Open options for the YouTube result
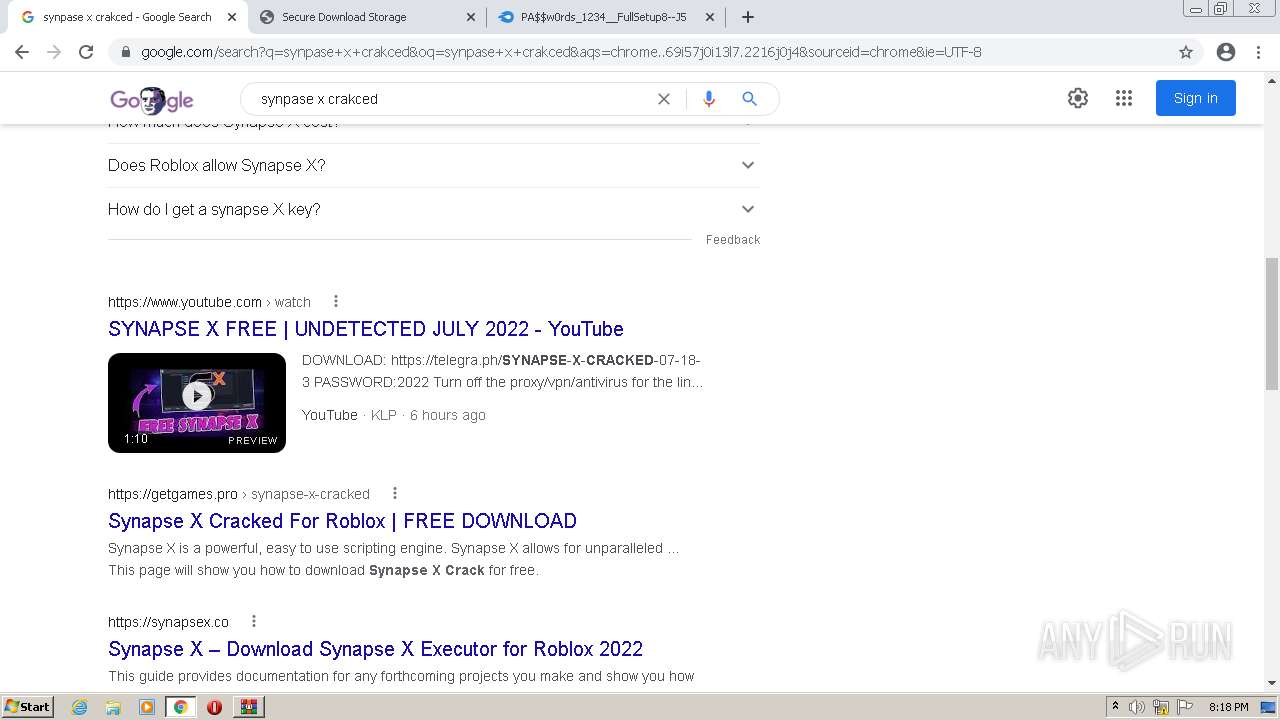 [x=336, y=301]
